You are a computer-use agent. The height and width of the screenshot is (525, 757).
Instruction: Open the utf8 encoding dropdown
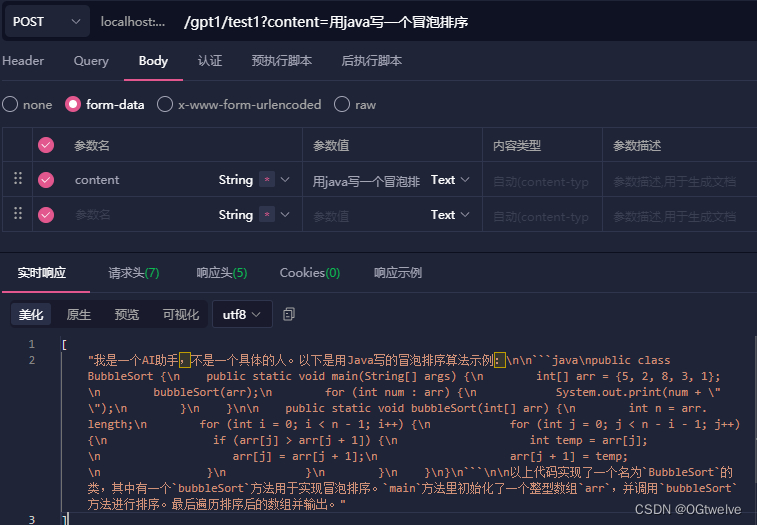pos(242,314)
